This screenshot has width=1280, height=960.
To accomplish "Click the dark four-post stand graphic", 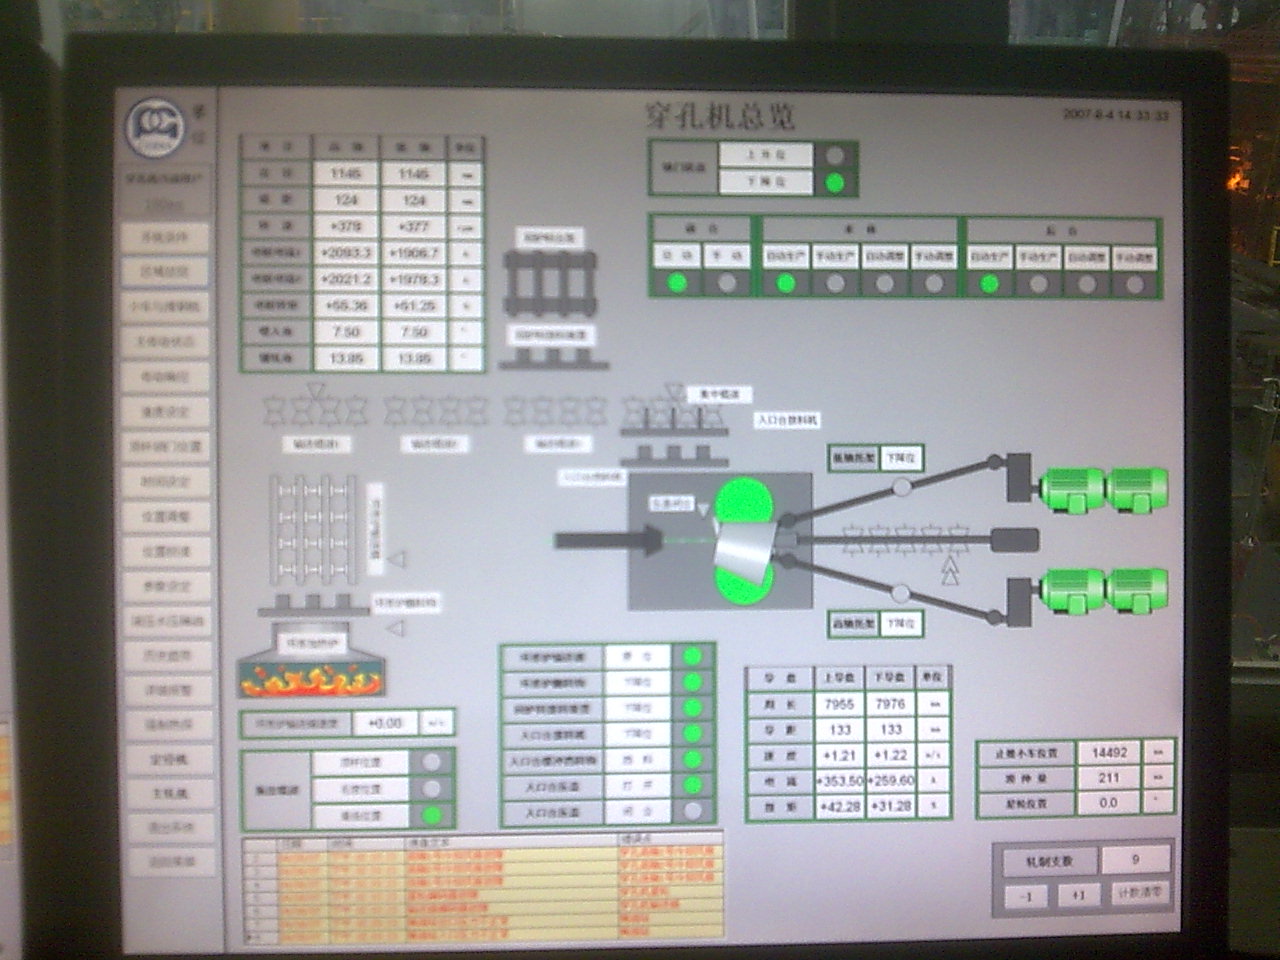I will tap(552, 286).
